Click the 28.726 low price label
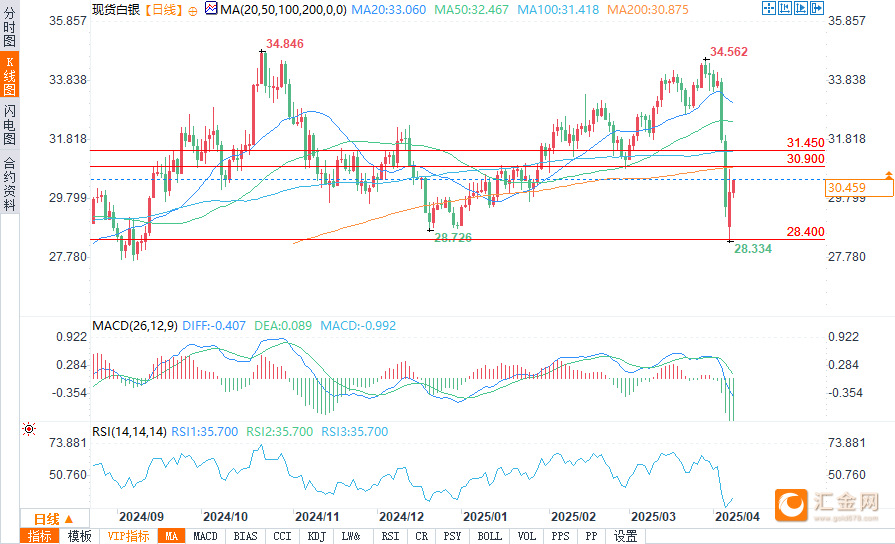The width and height of the screenshot is (895, 544). tap(453, 237)
